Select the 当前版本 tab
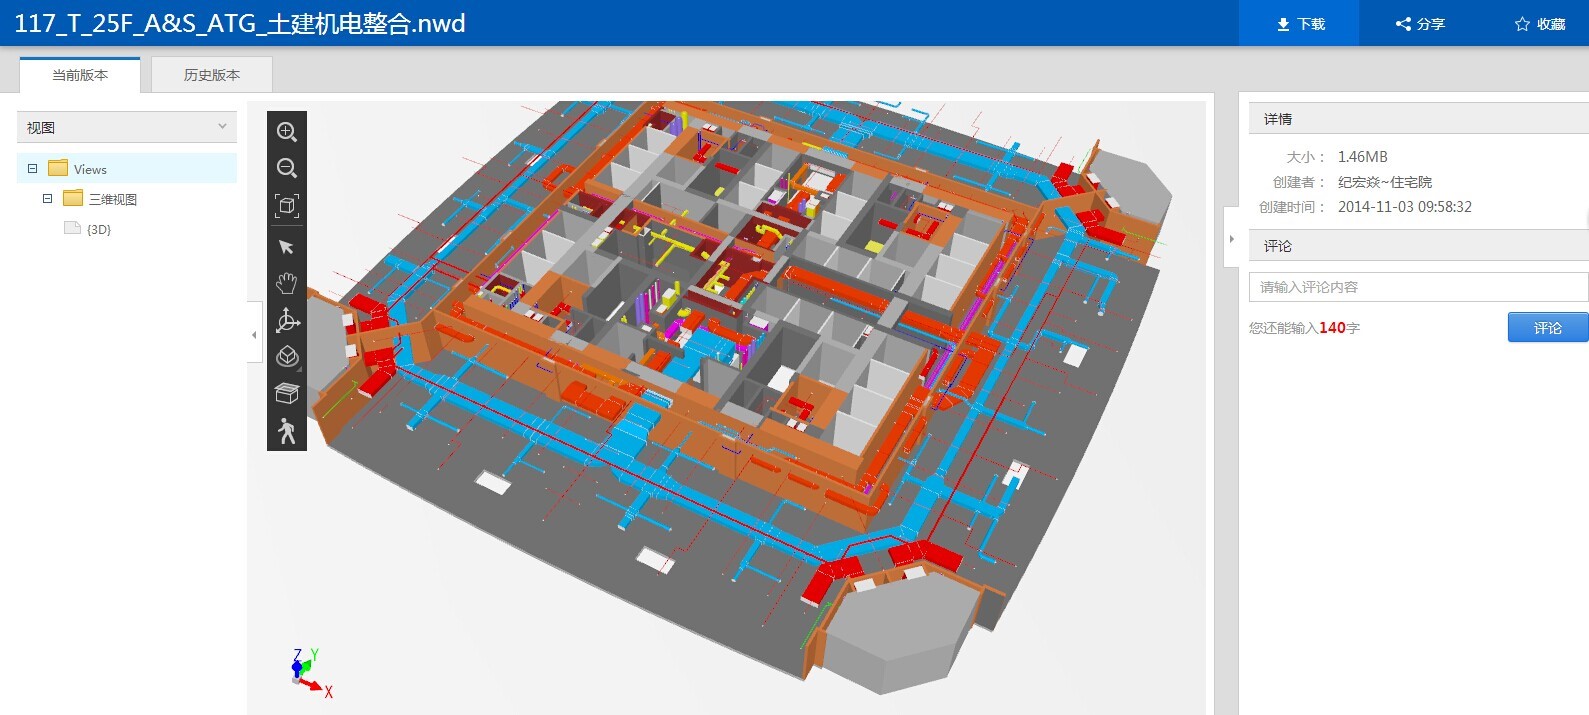This screenshot has width=1589, height=715. click(x=80, y=75)
